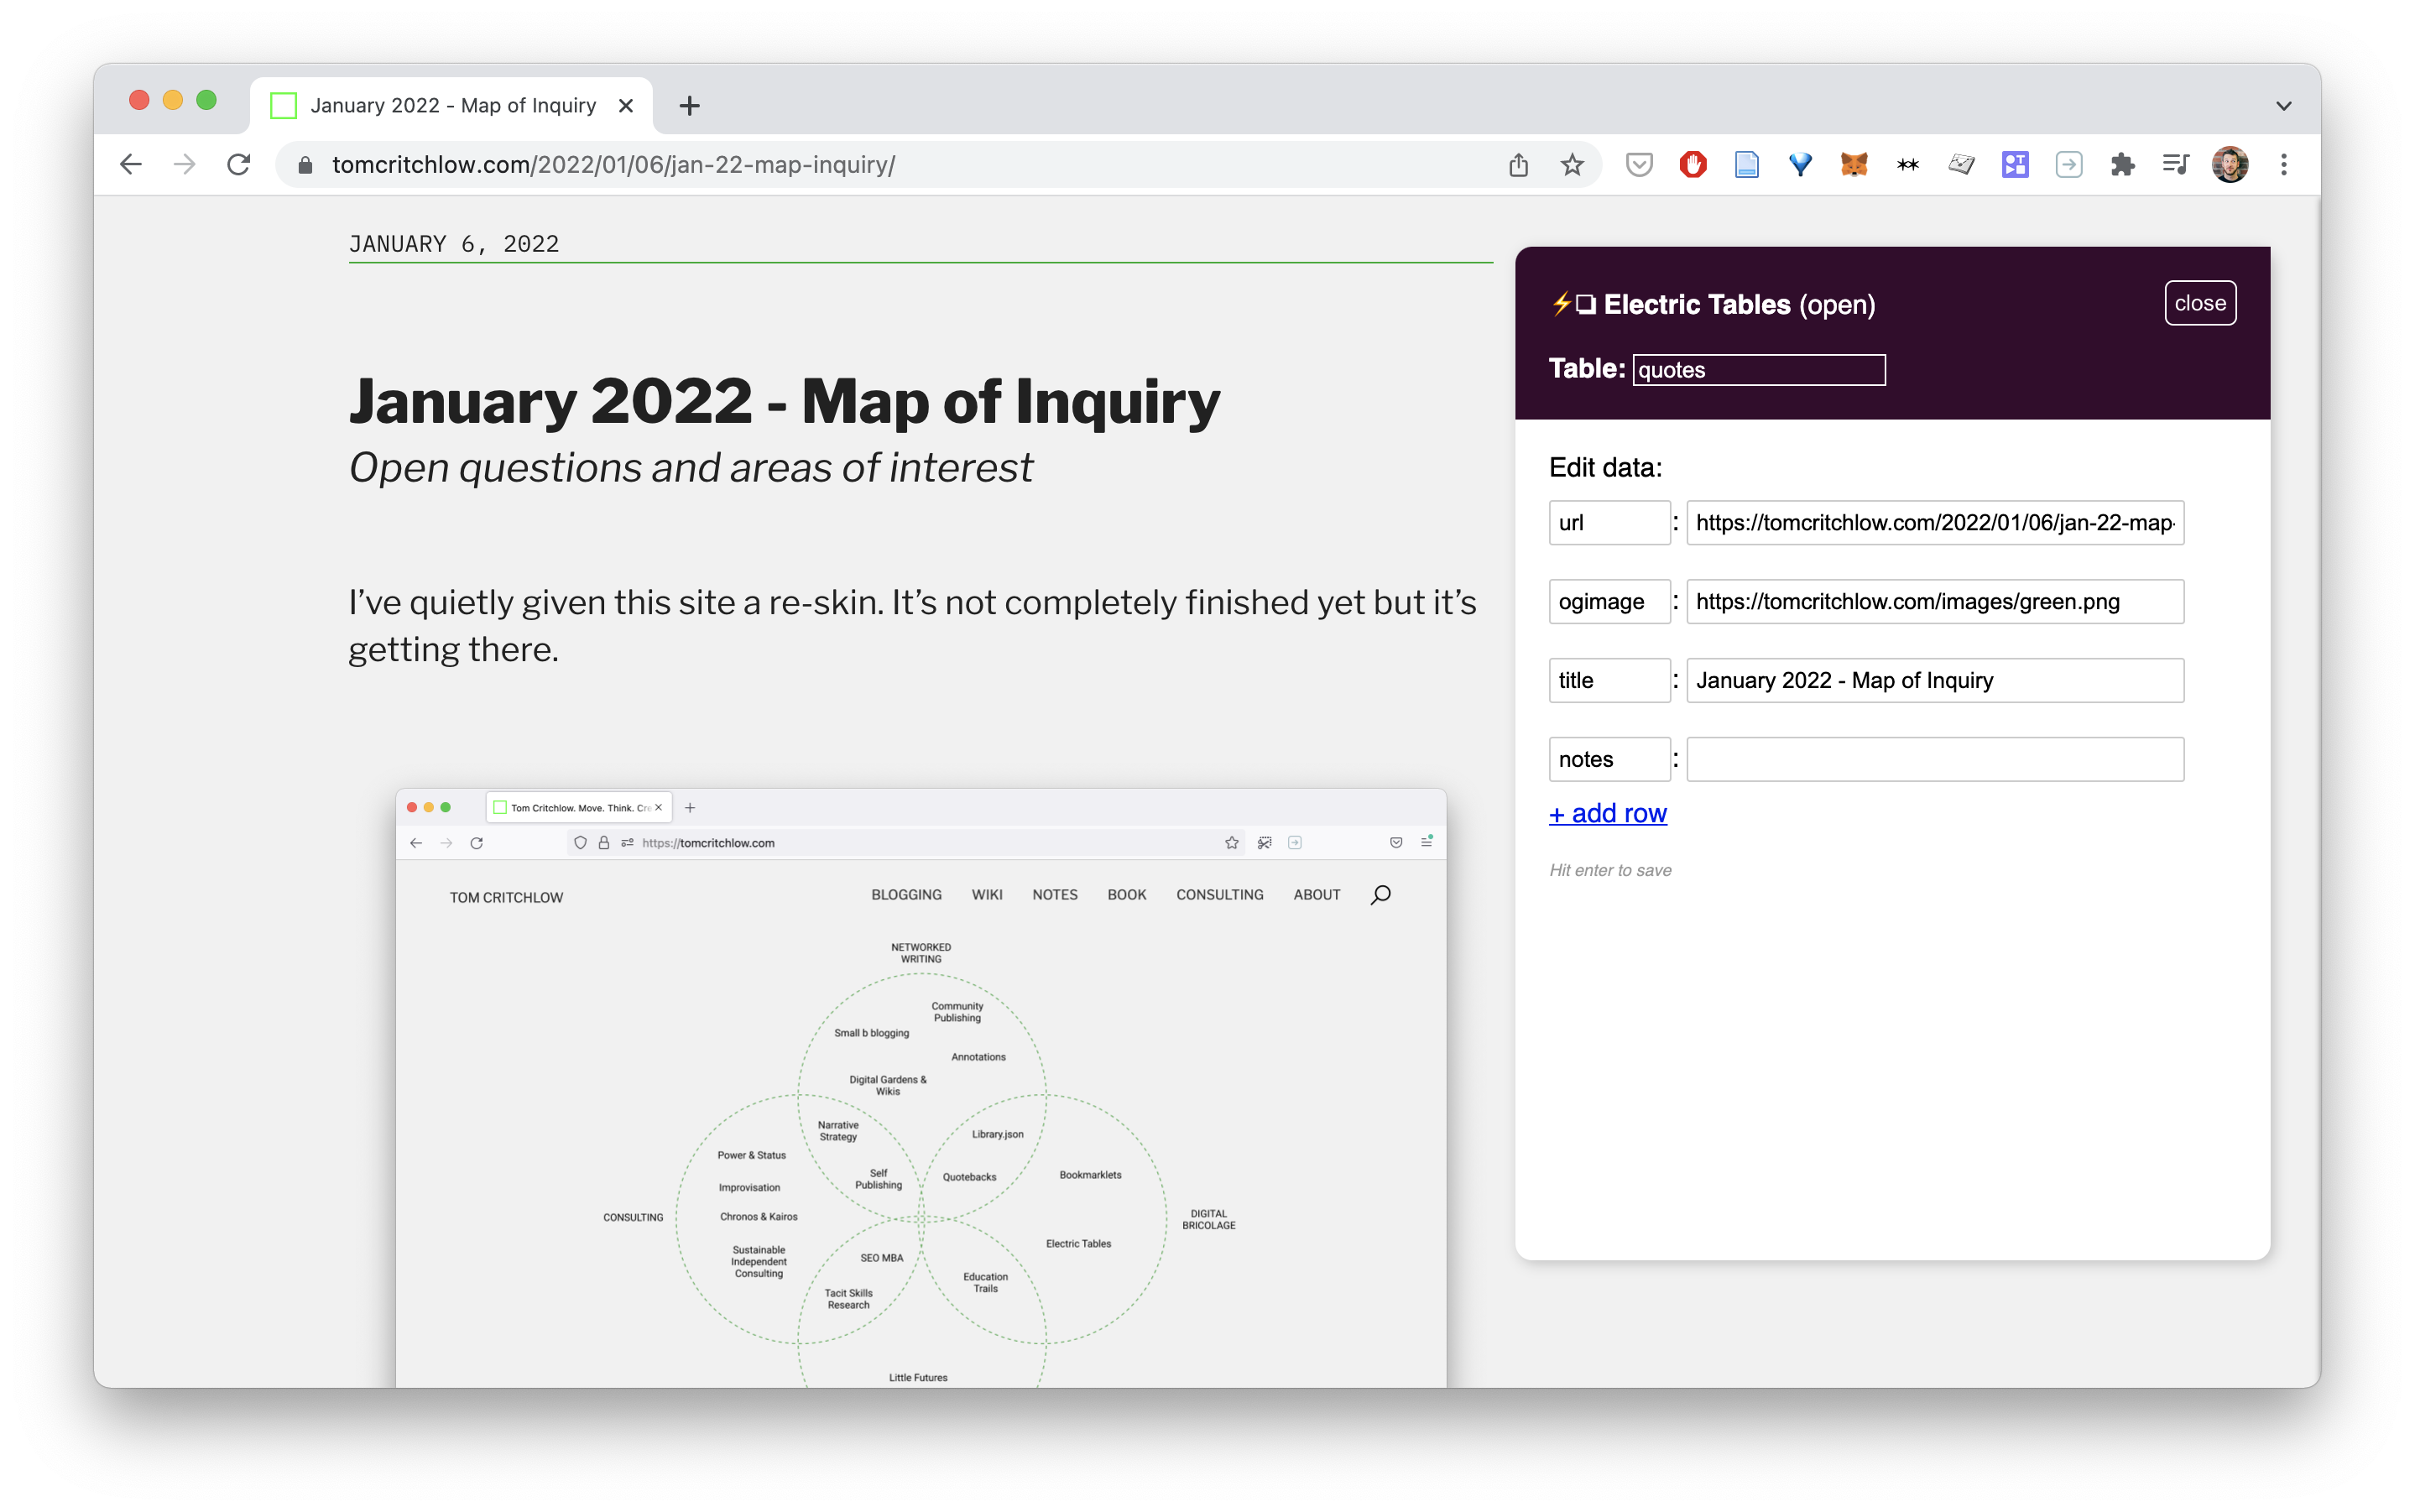
Task: Open the share page icon in the address bar
Action: pyautogui.click(x=1518, y=165)
